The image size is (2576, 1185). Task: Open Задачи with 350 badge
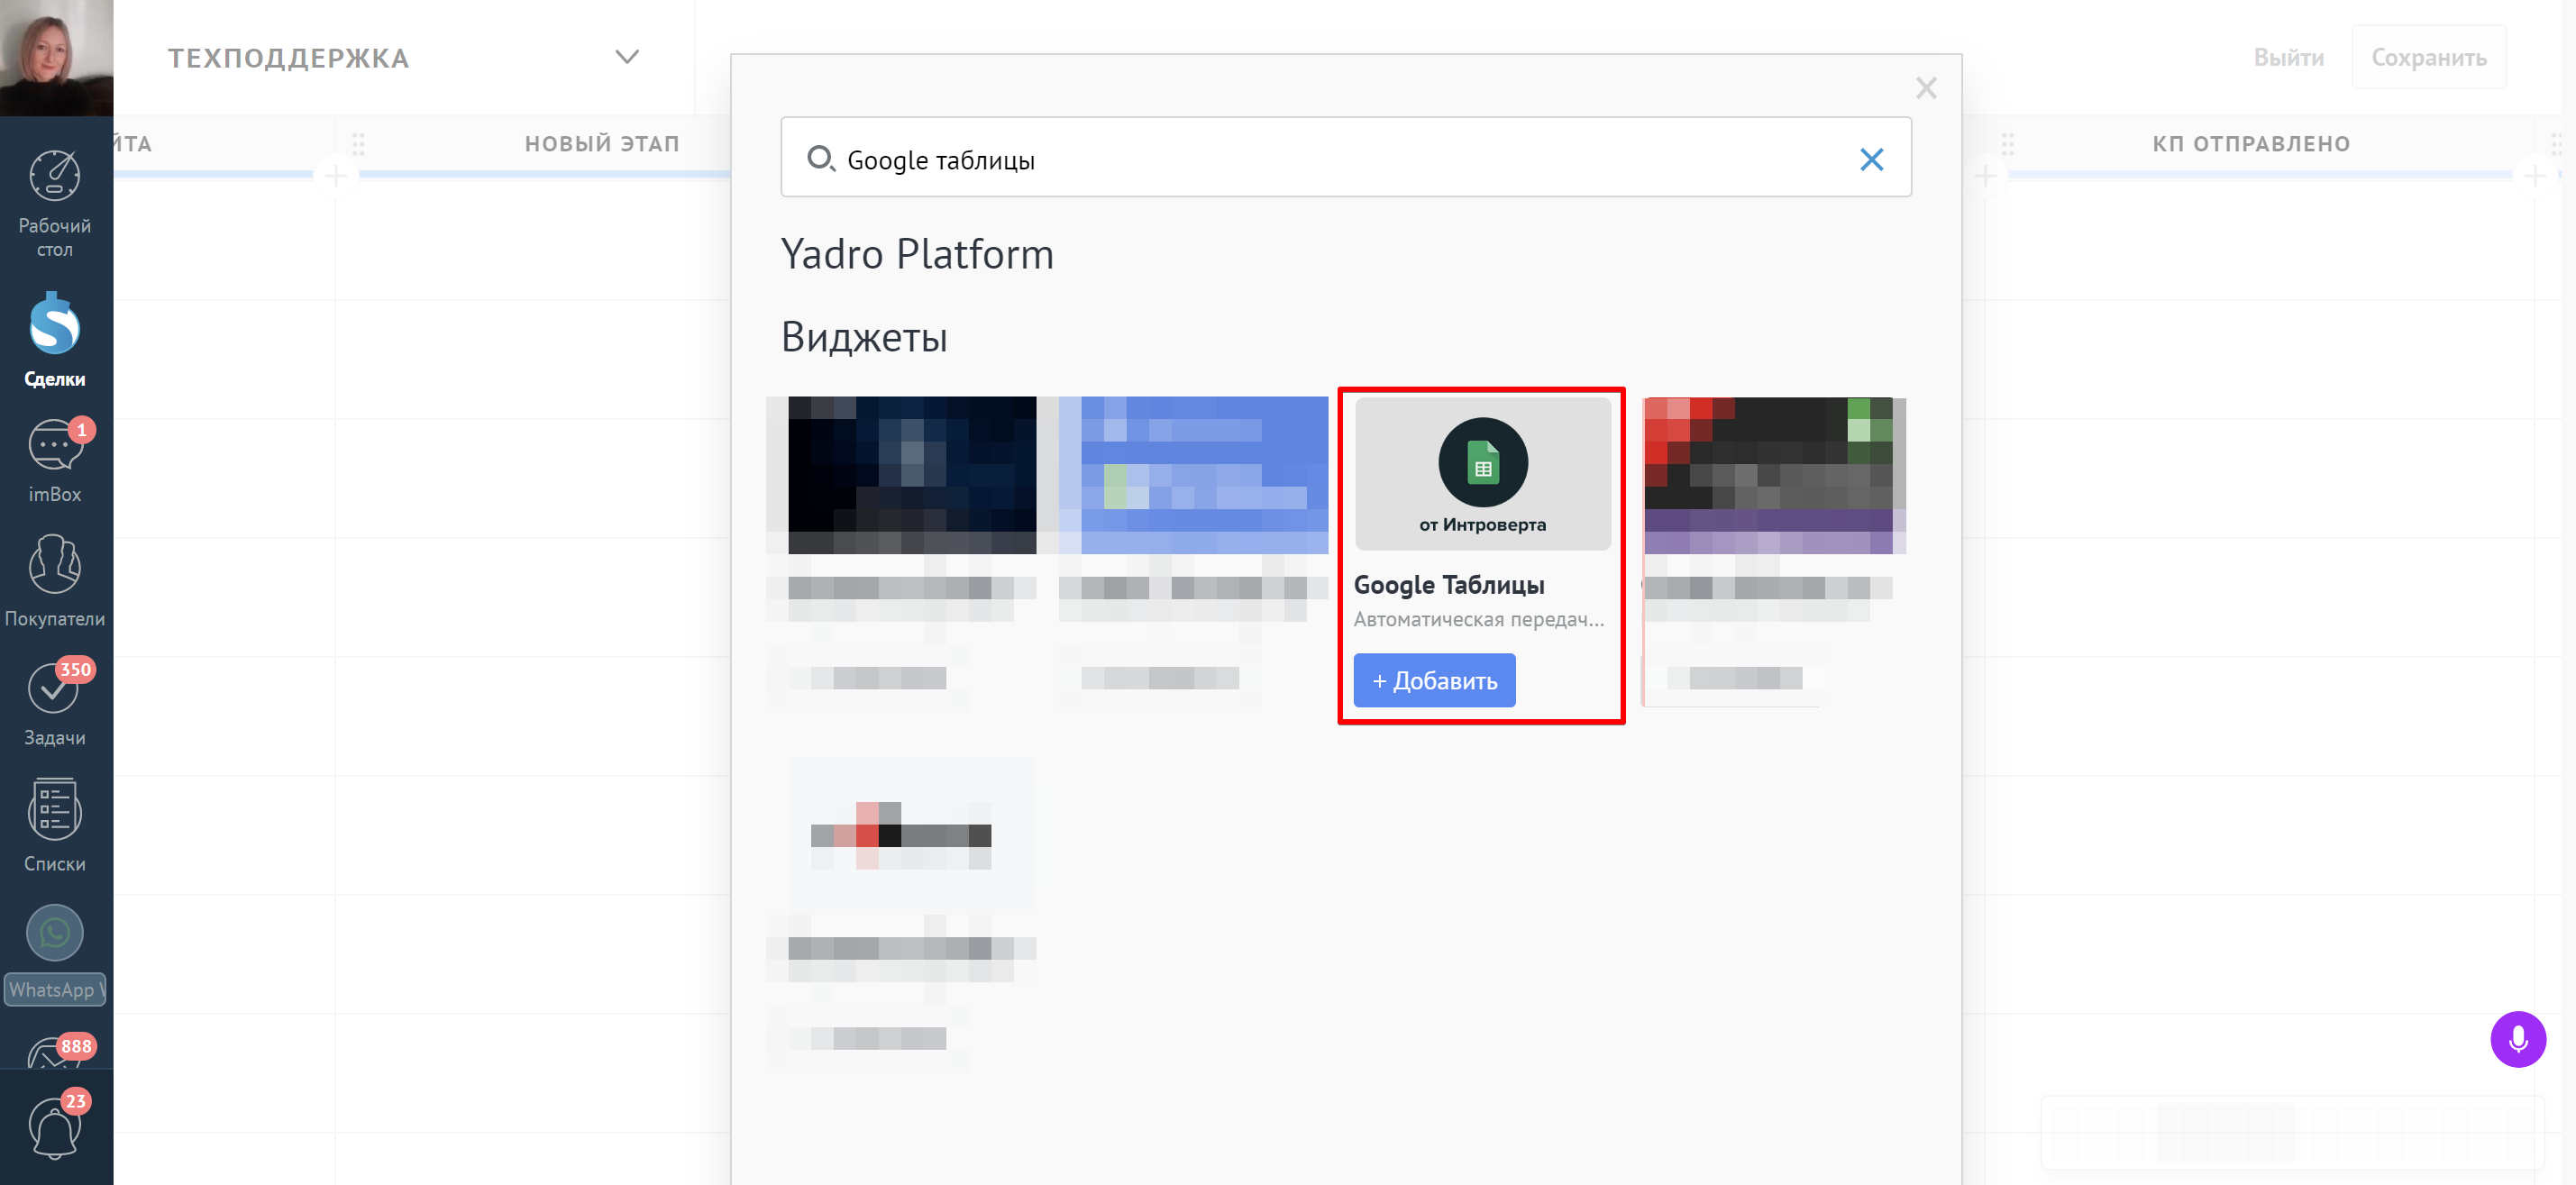55,703
